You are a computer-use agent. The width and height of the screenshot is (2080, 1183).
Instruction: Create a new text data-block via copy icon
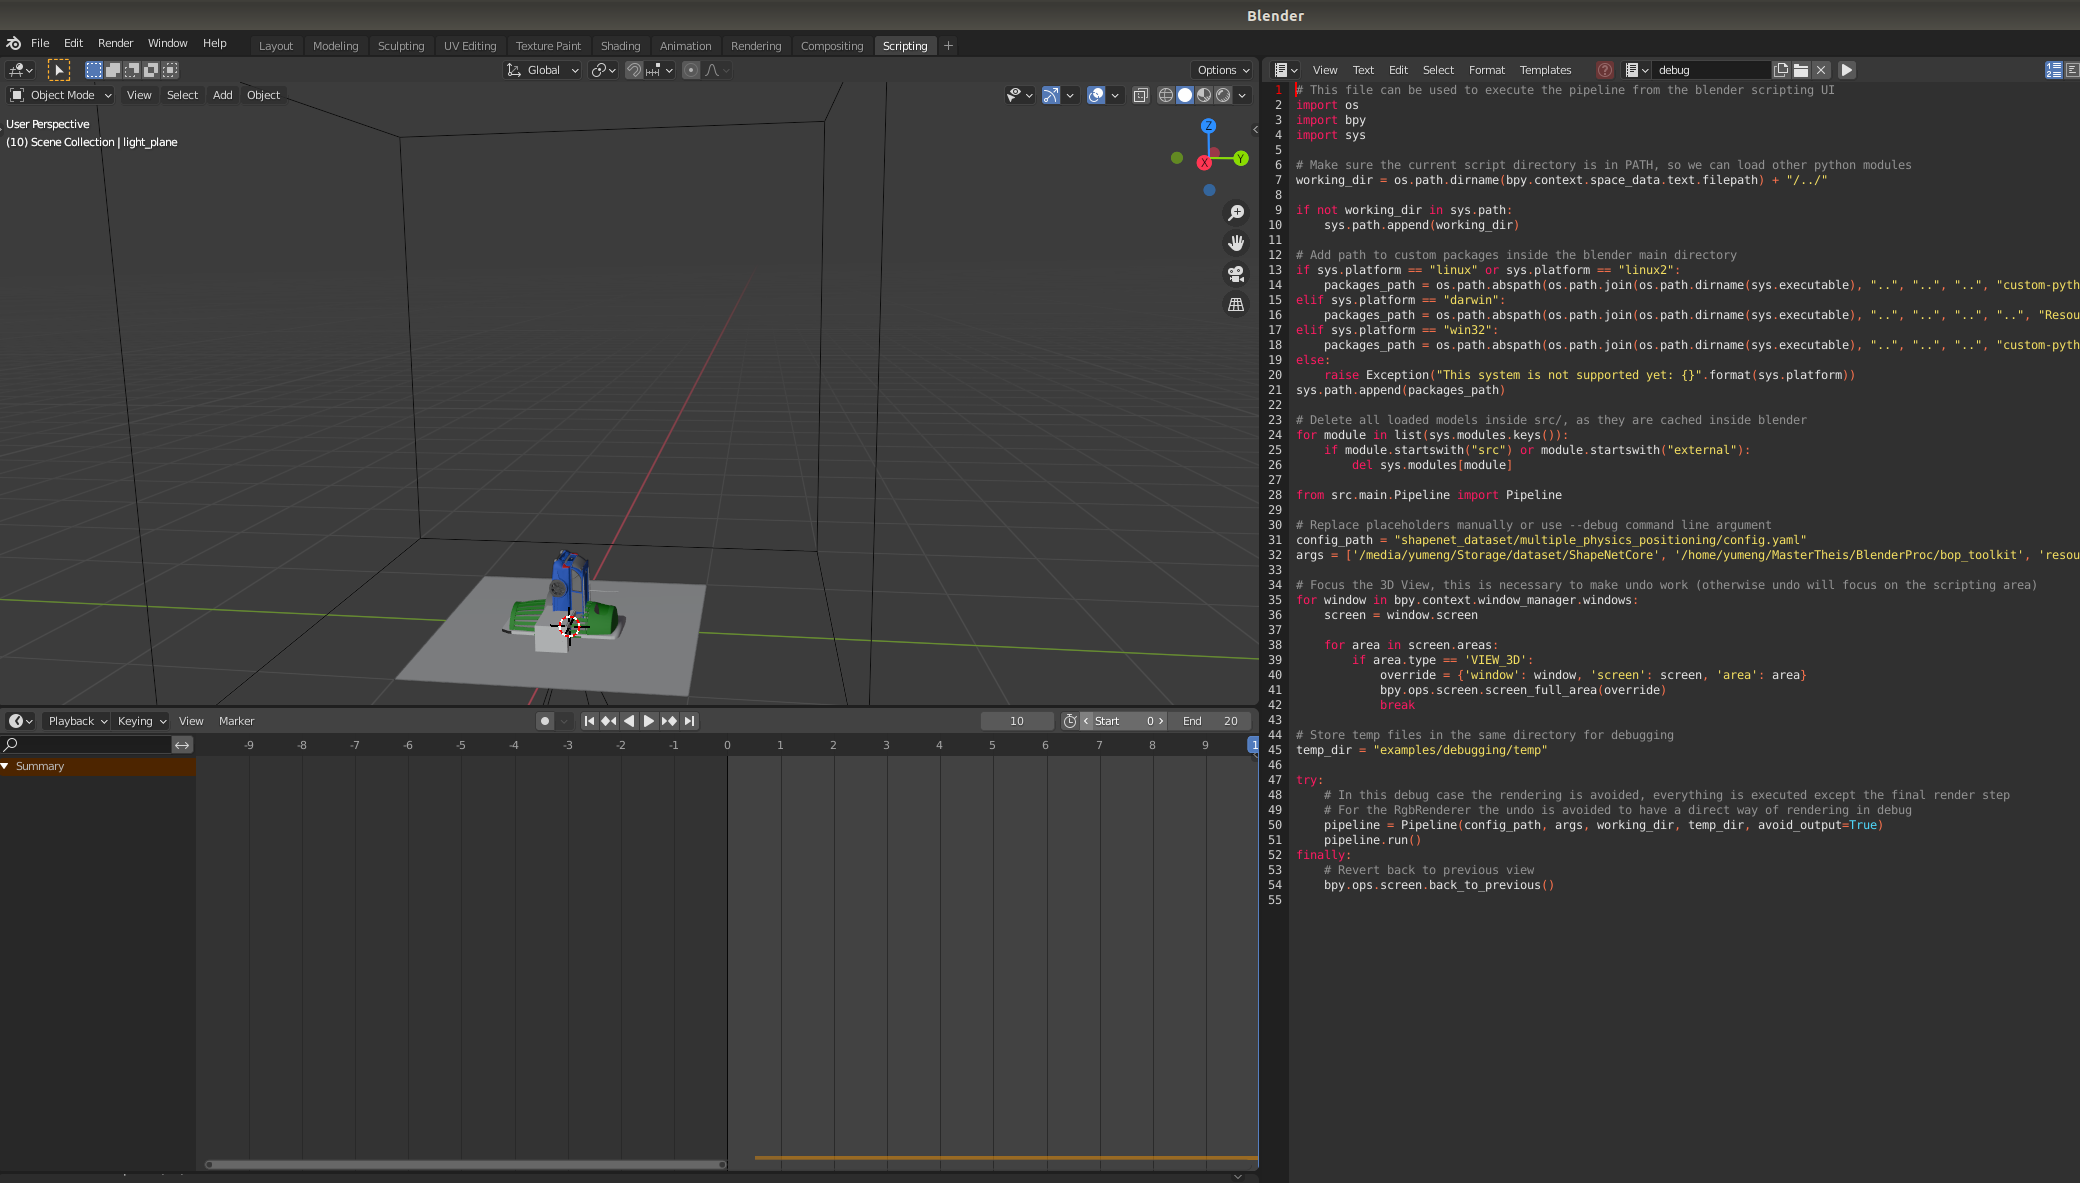coord(1781,70)
